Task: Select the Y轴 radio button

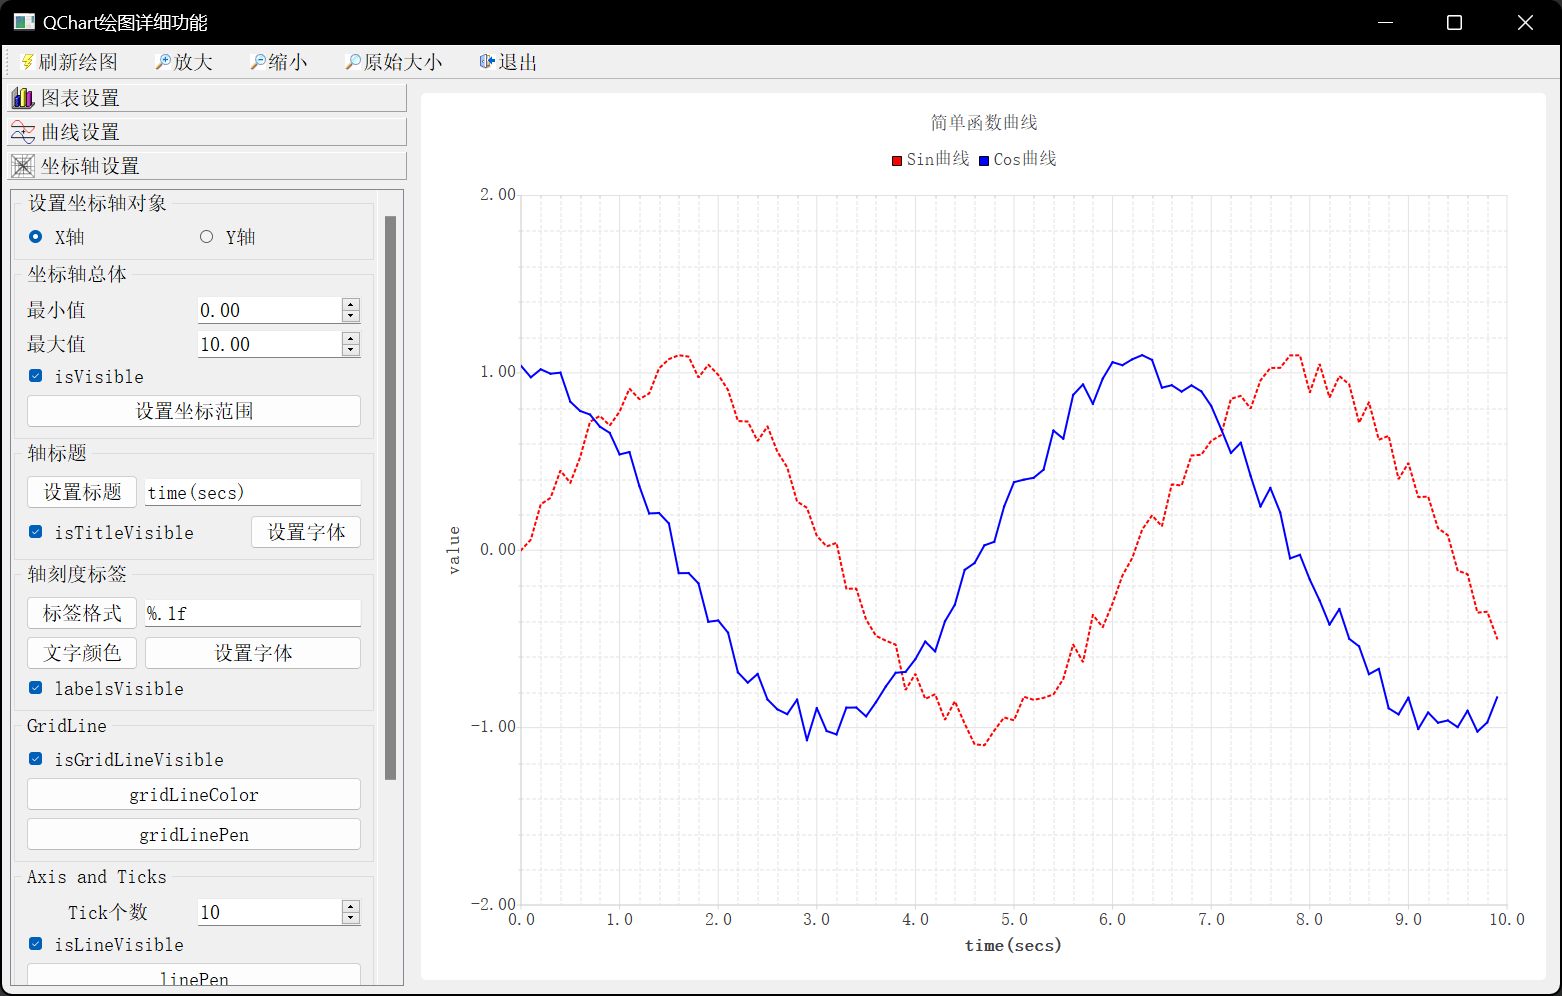Action: [x=206, y=237]
